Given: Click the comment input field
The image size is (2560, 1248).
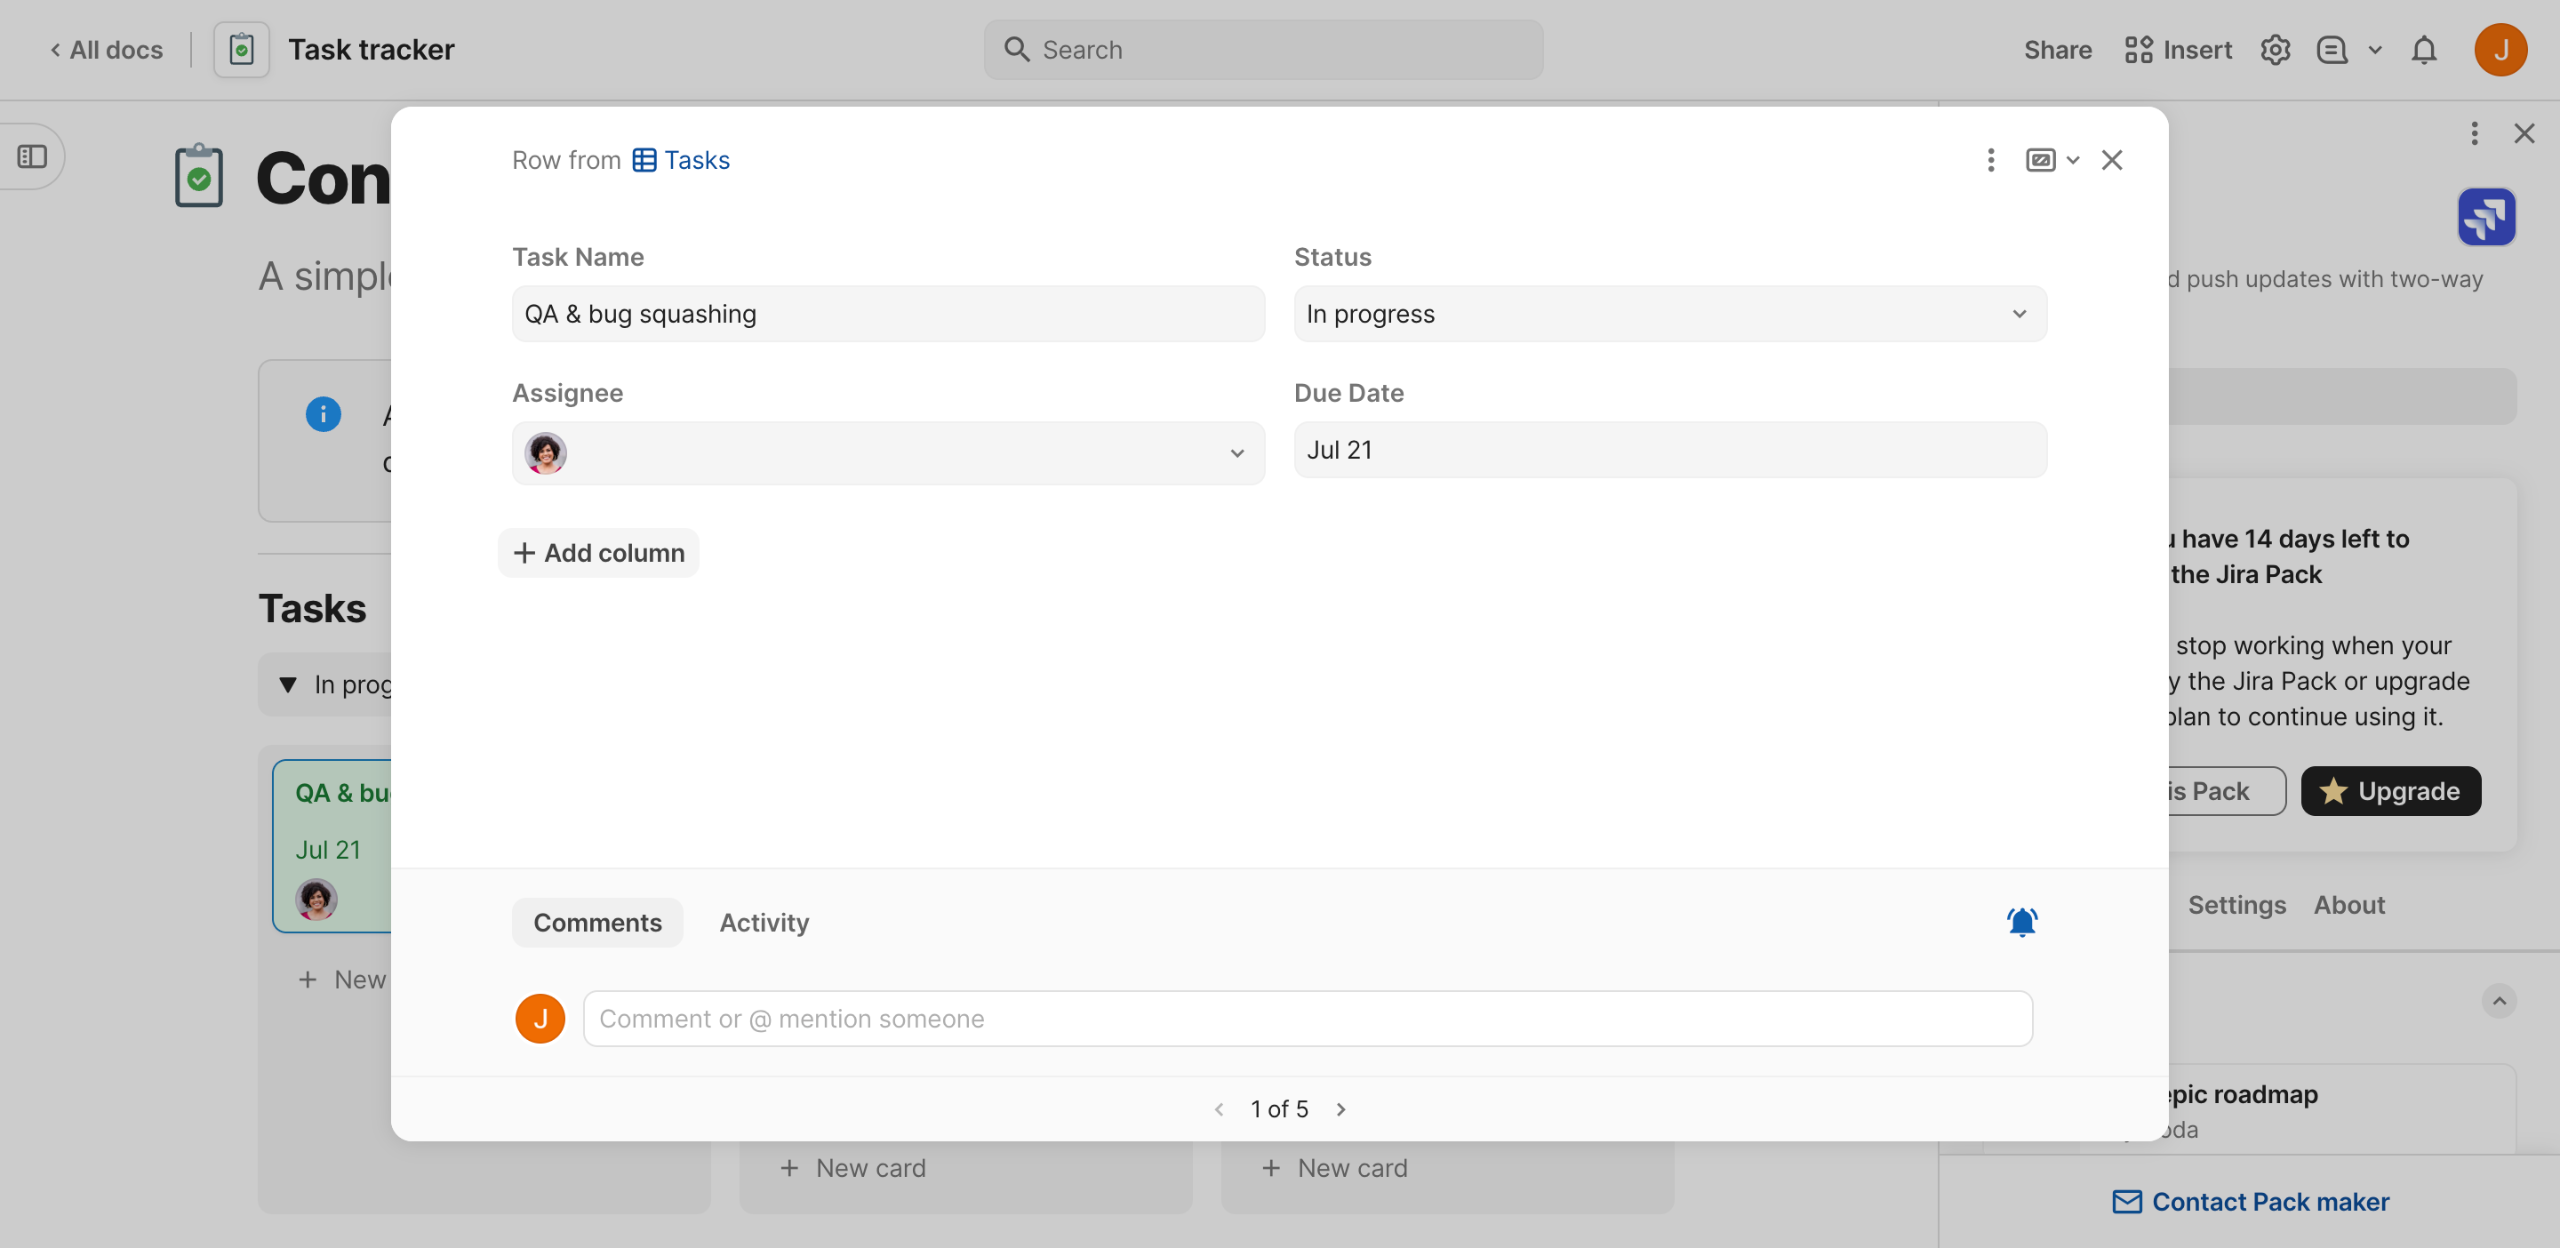Looking at the screenshot, I should (1307, 1019).
